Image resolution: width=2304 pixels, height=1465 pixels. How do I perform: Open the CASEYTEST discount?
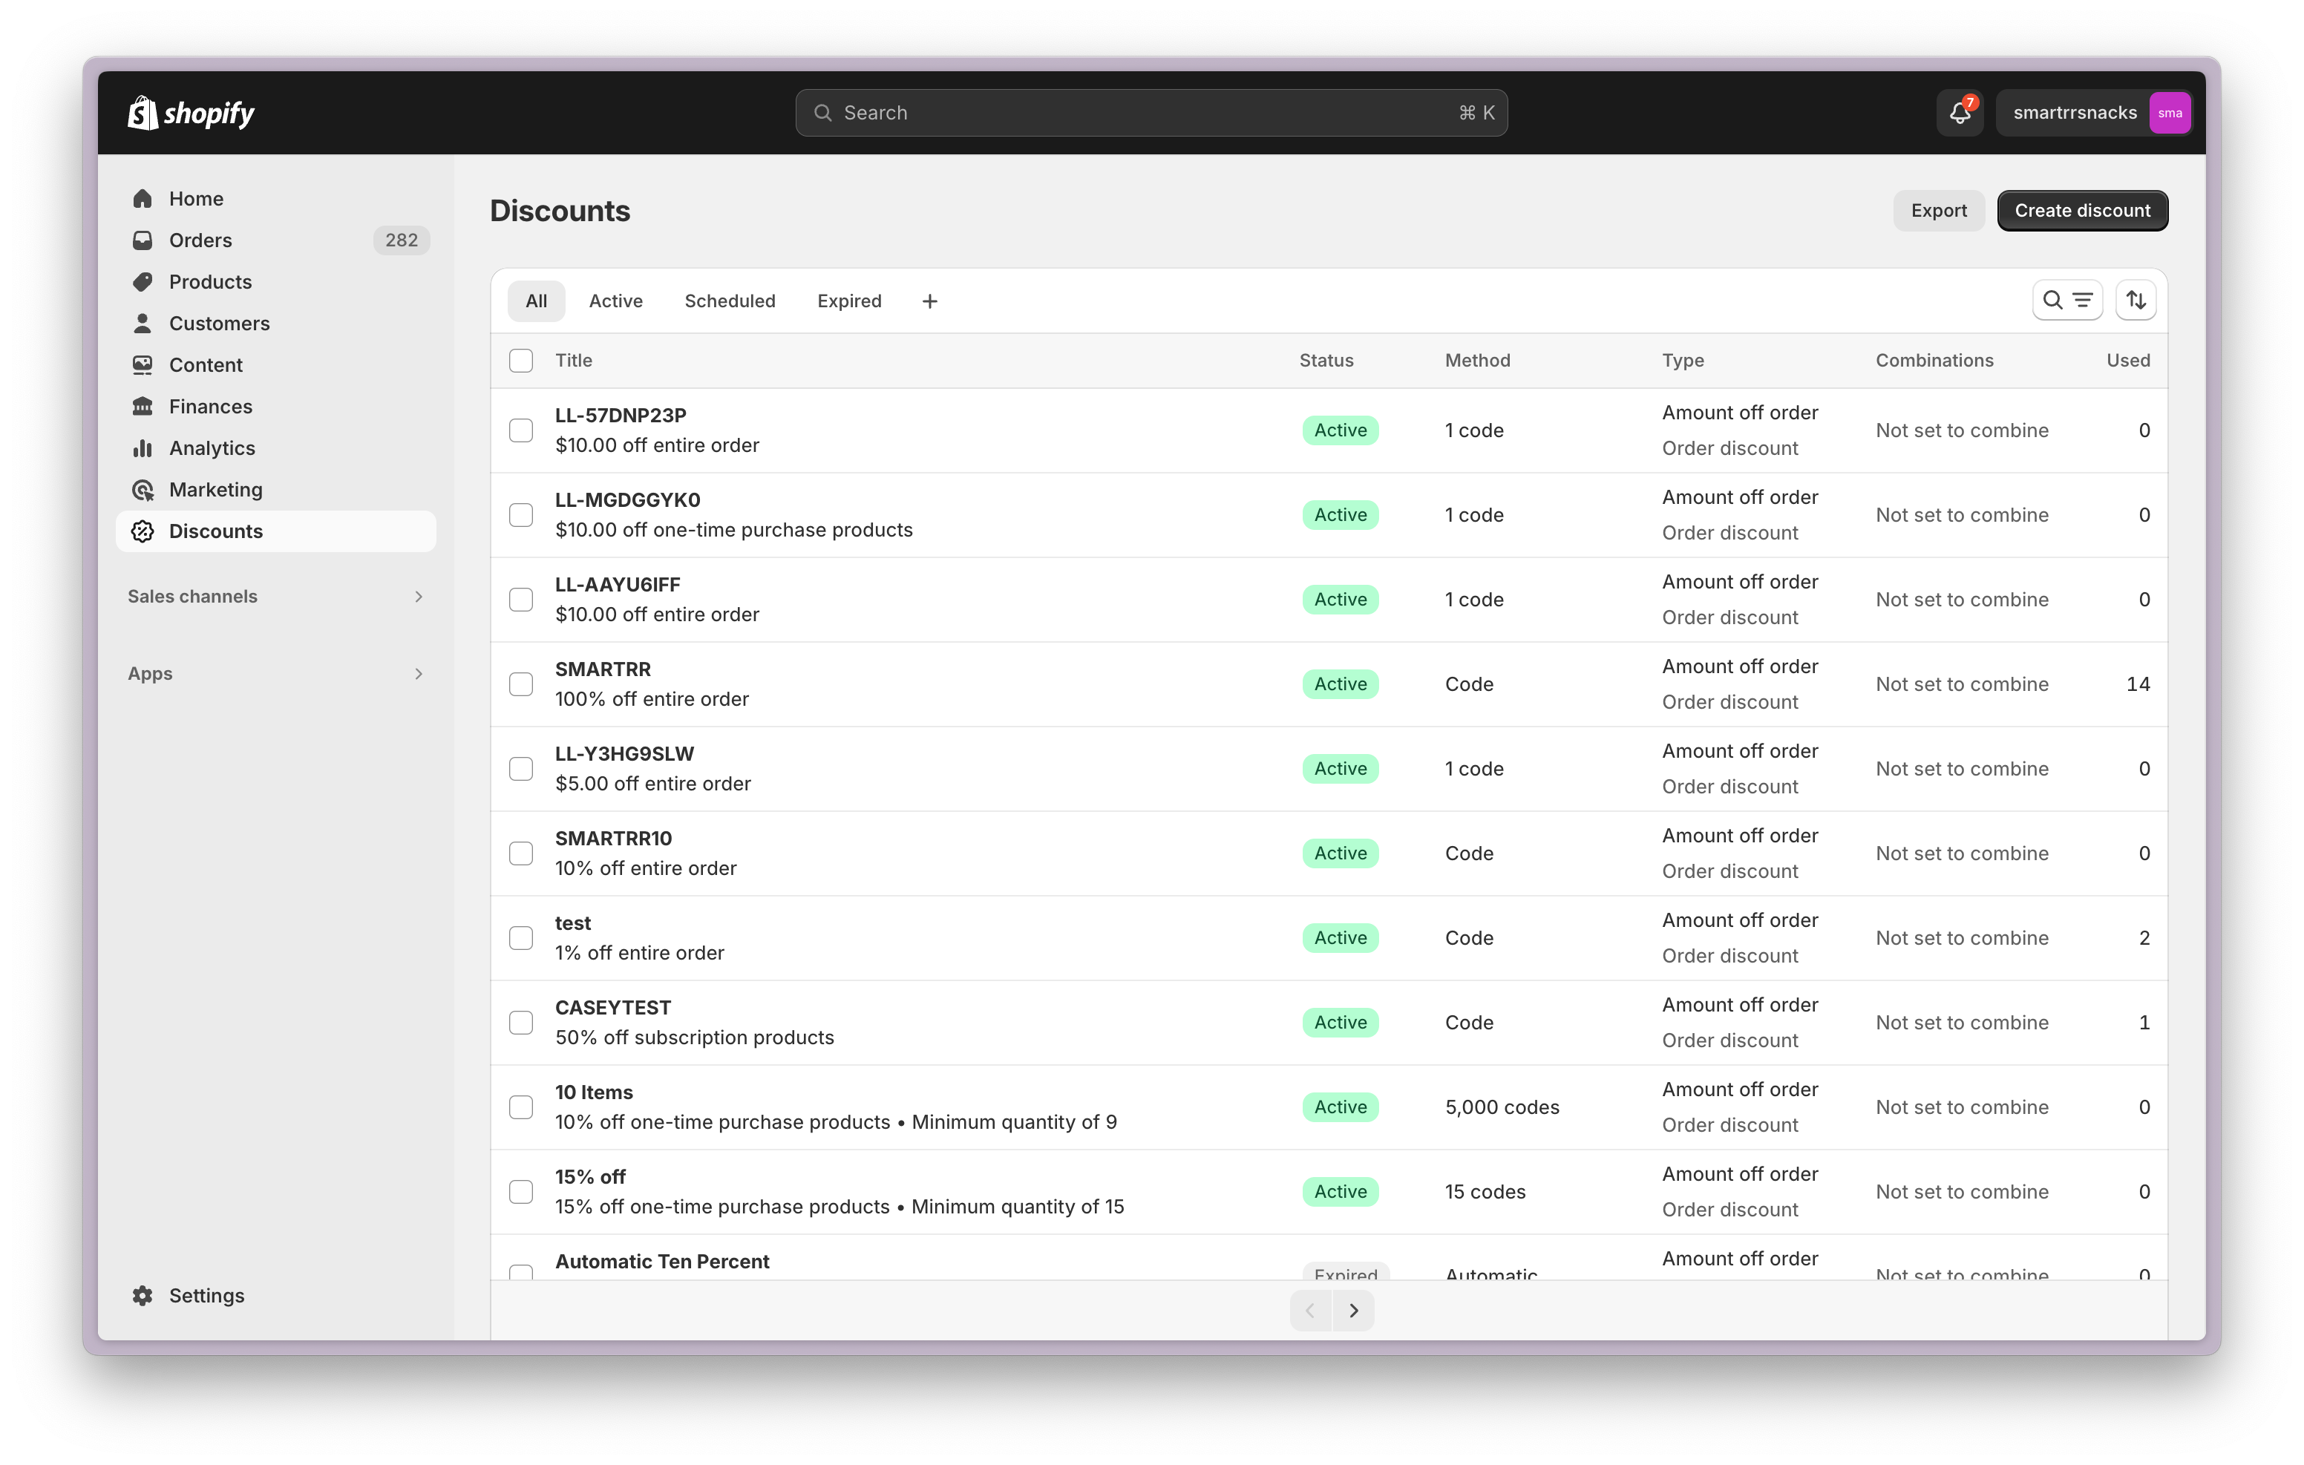tap(613, 1007)
